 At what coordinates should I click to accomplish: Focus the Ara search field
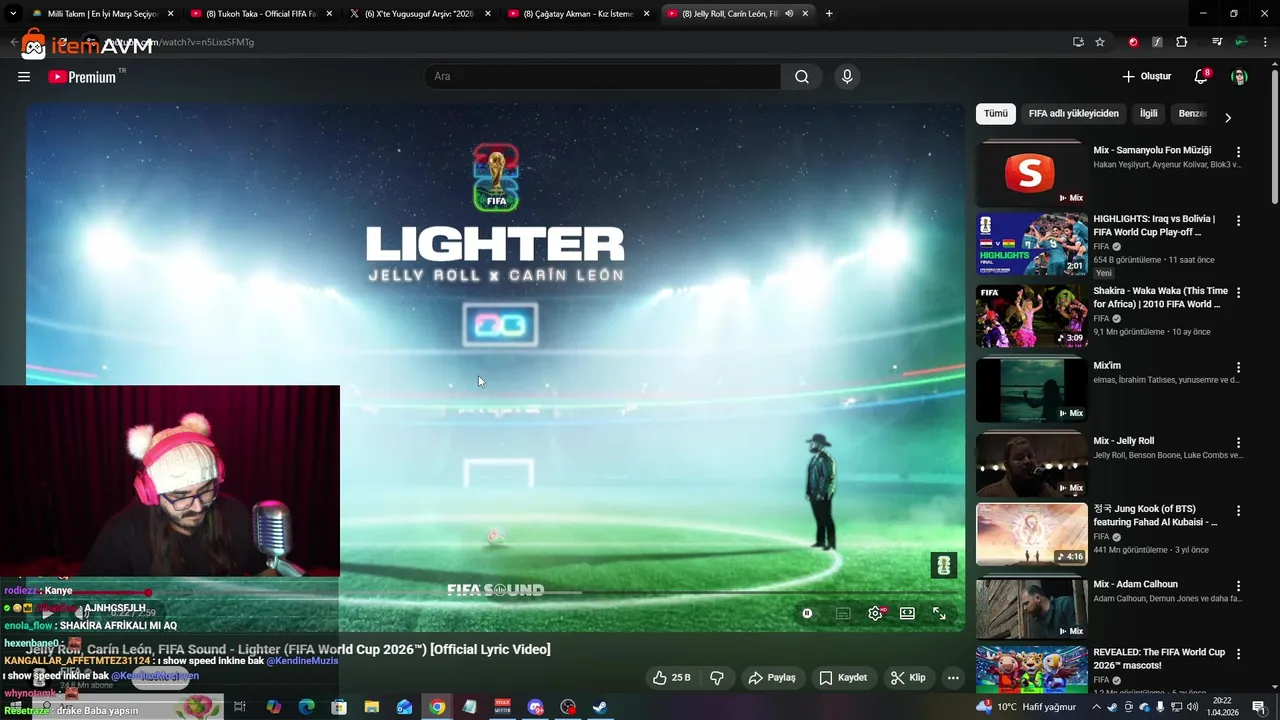pos(603,77)
